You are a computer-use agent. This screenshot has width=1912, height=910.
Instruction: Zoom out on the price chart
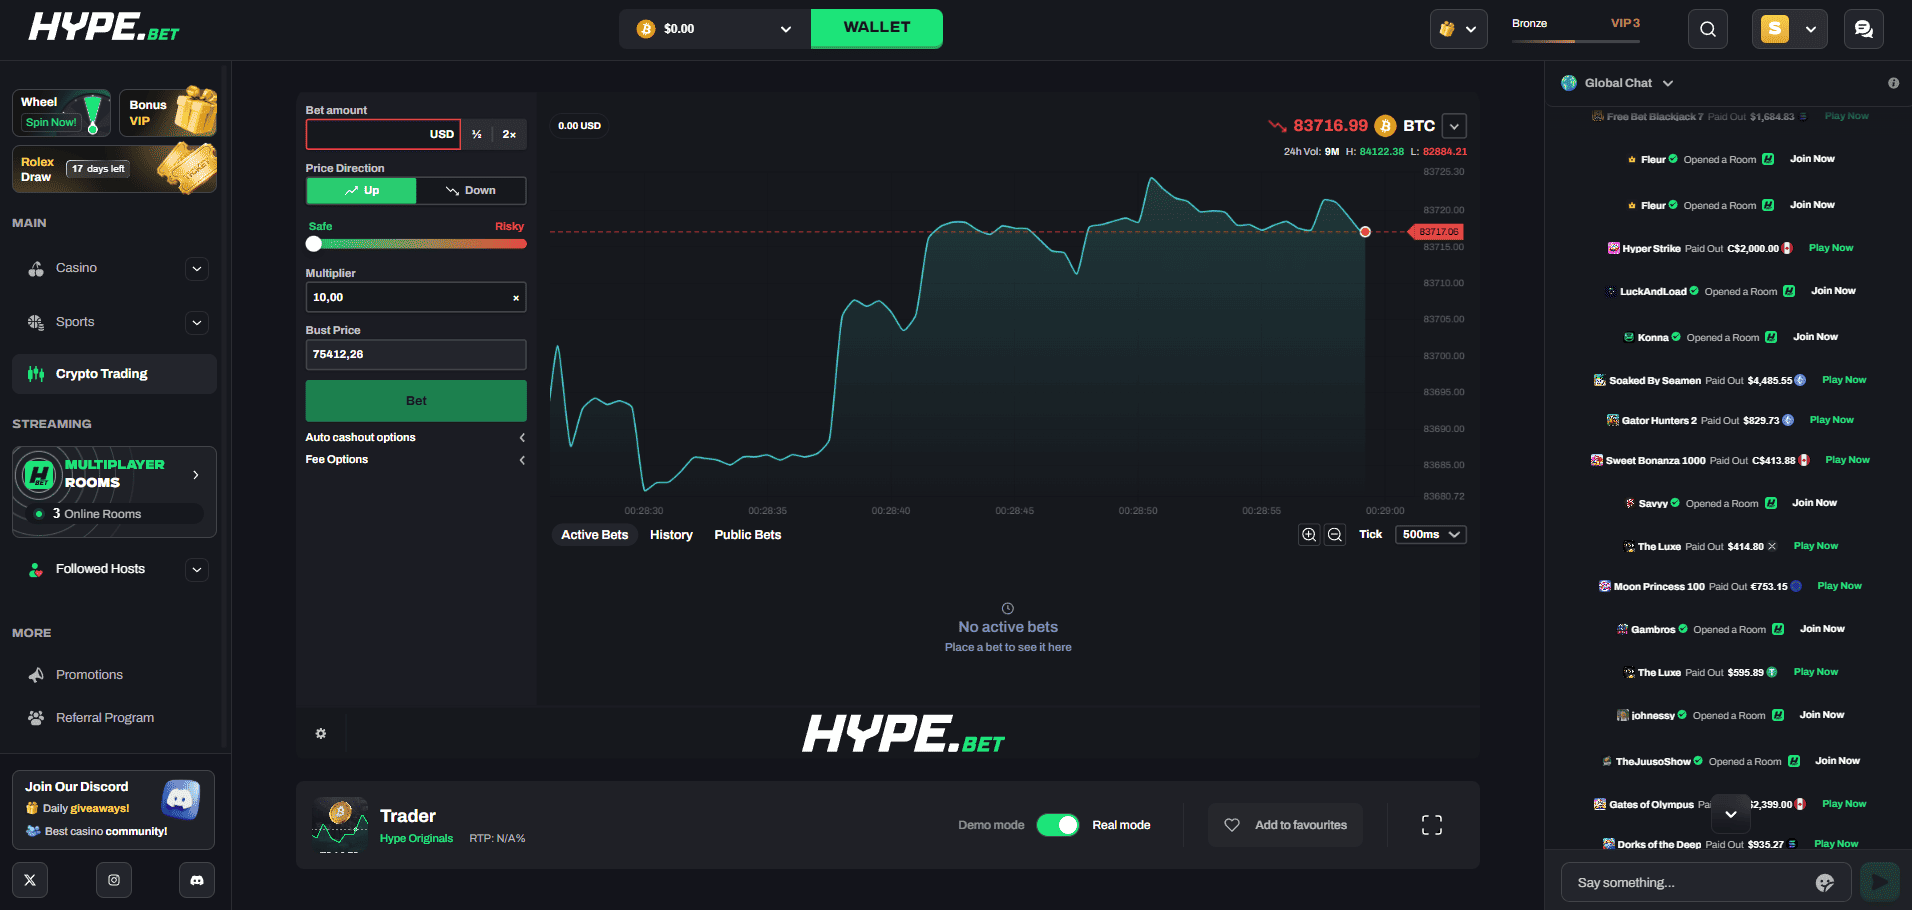point(1335,535)
